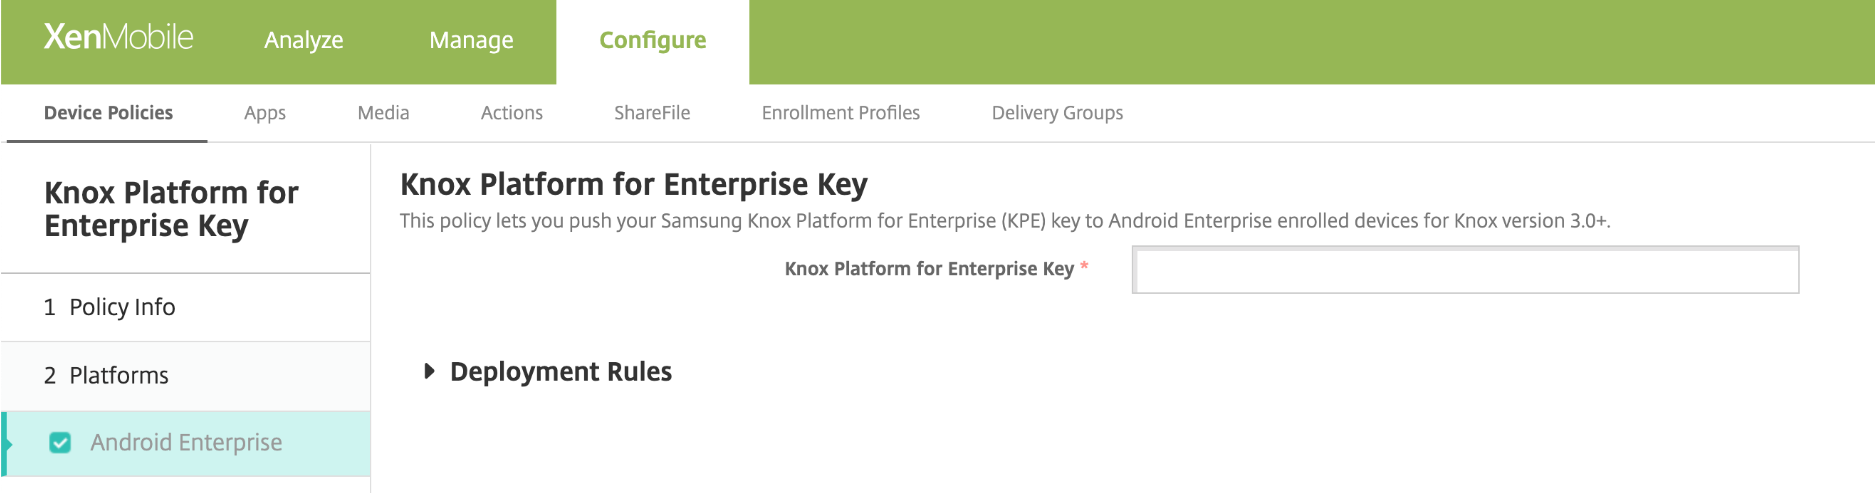Uncheck the Android Enterprise checkbox
The image size is (1875, 493).
tap(60, 443)
